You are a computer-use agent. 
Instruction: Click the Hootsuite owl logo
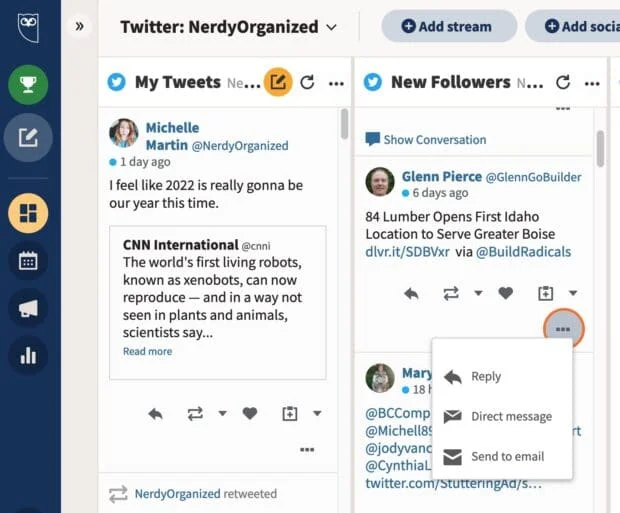[28, 27]
